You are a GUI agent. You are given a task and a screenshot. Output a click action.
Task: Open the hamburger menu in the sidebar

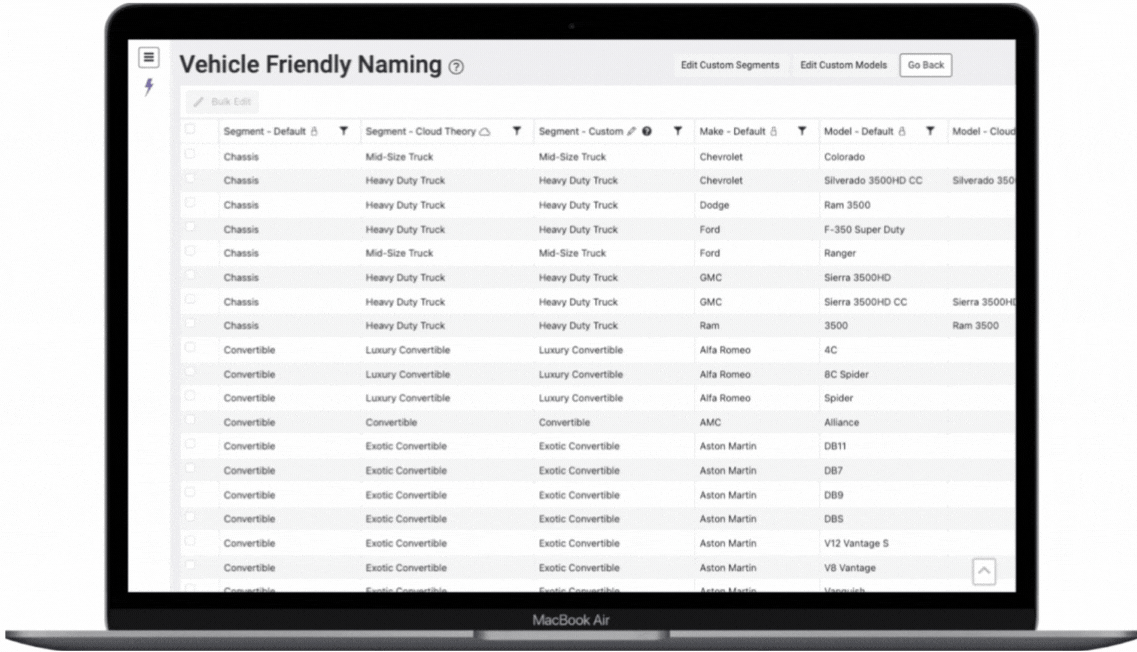click(149, 57)
